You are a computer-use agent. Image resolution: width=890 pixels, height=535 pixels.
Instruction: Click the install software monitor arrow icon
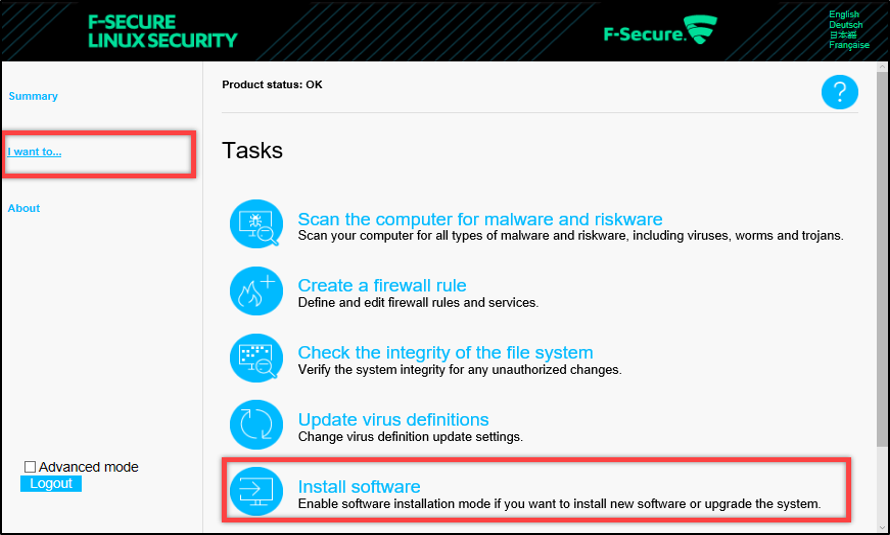[256, 492]
